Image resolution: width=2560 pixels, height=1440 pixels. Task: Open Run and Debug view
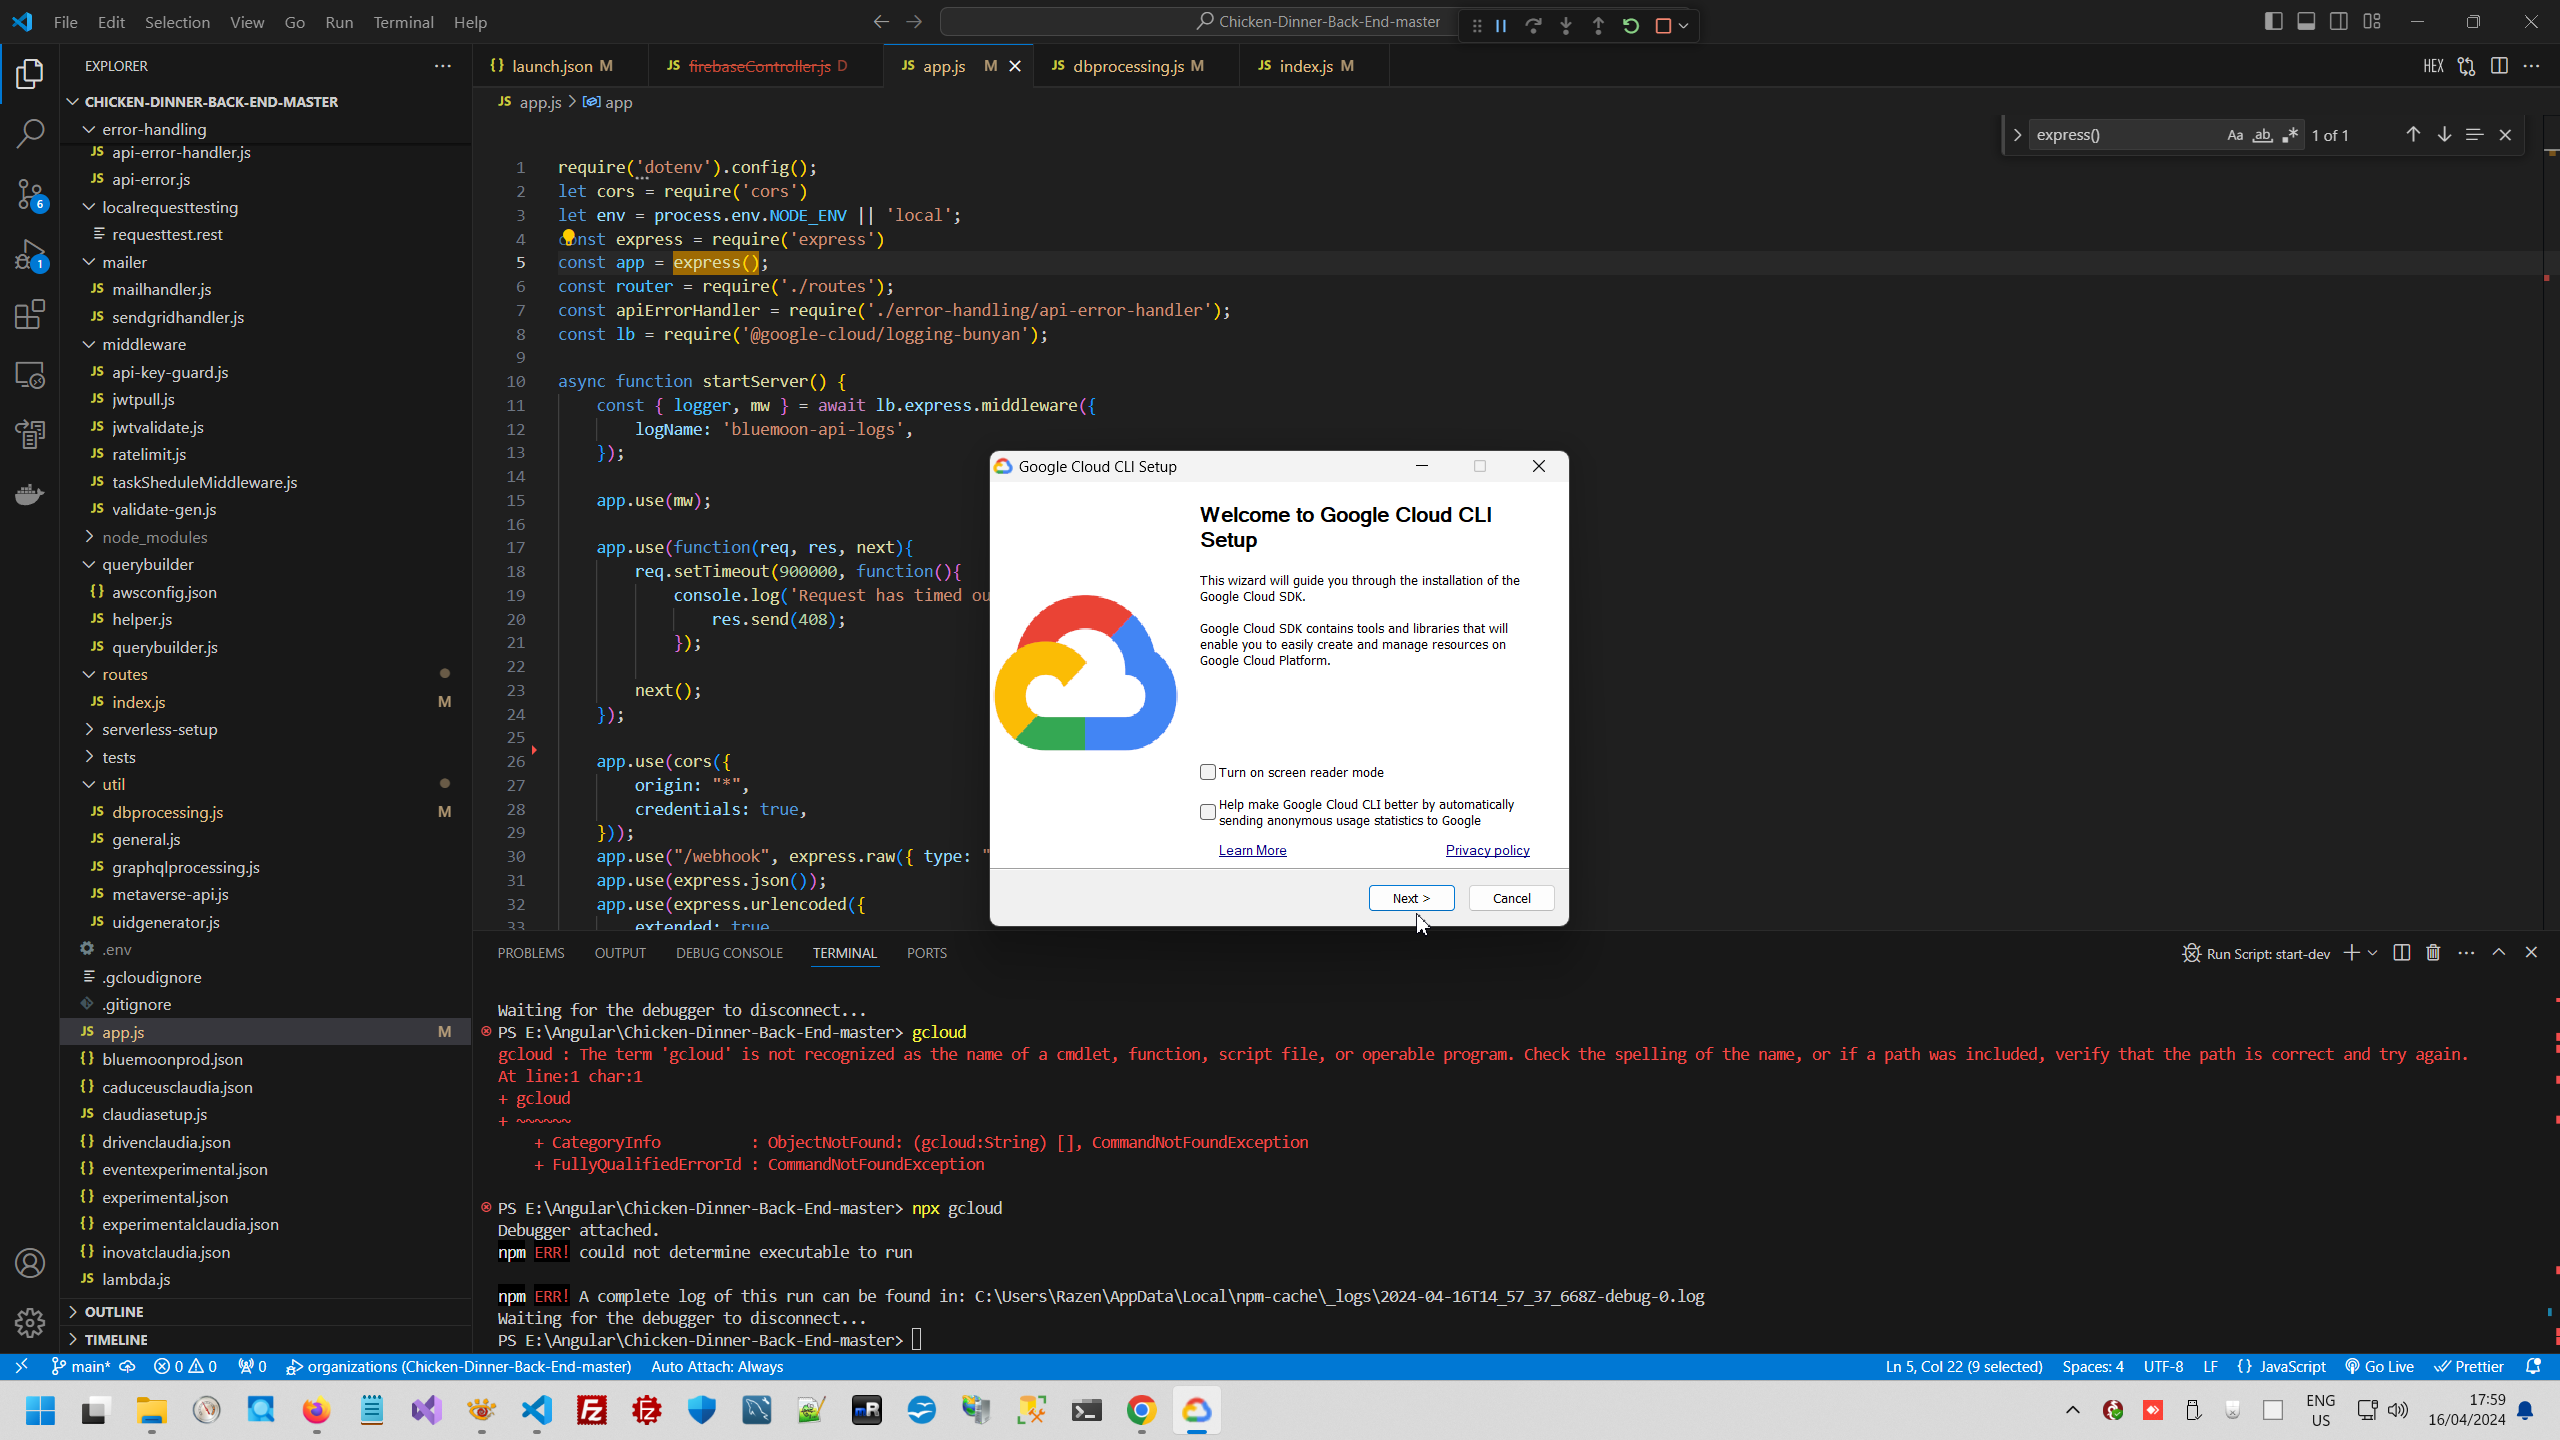pos(30,255)
